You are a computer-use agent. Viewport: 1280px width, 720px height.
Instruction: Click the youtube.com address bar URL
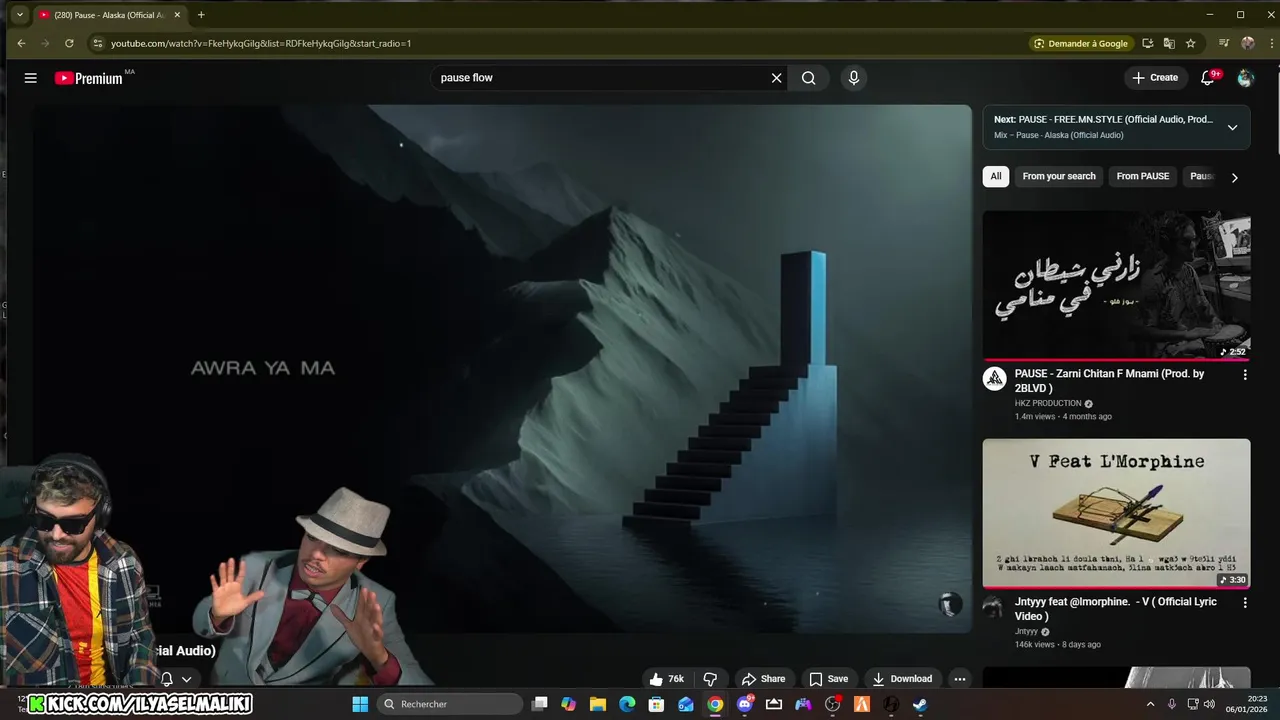[x=261, y=44]
